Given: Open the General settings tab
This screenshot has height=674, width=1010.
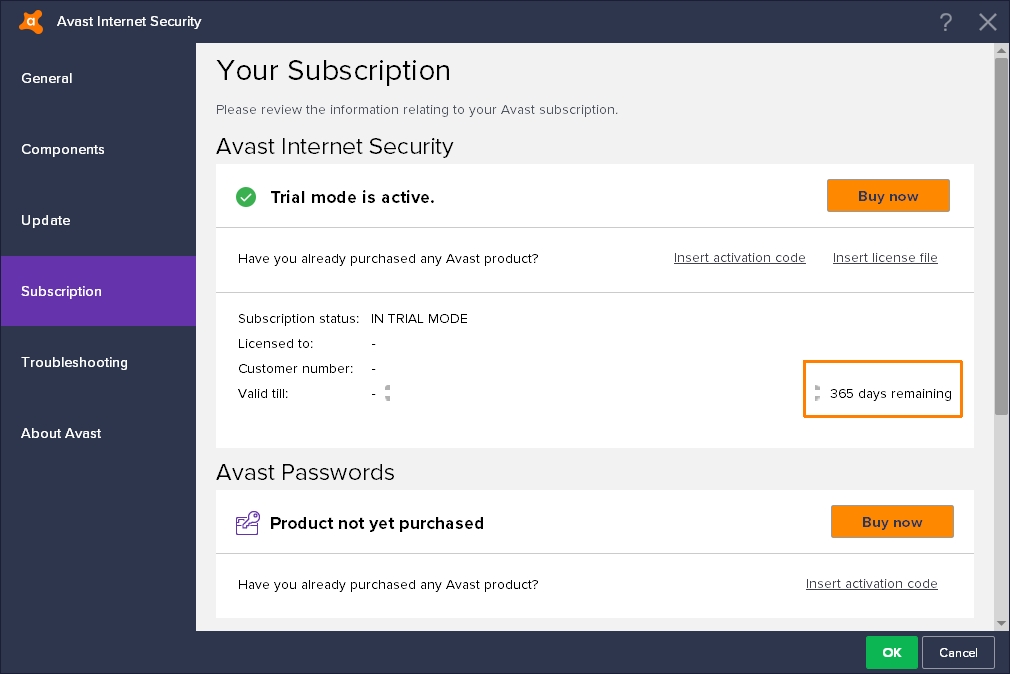Looking at the screenshot, I should pos(47,78).
